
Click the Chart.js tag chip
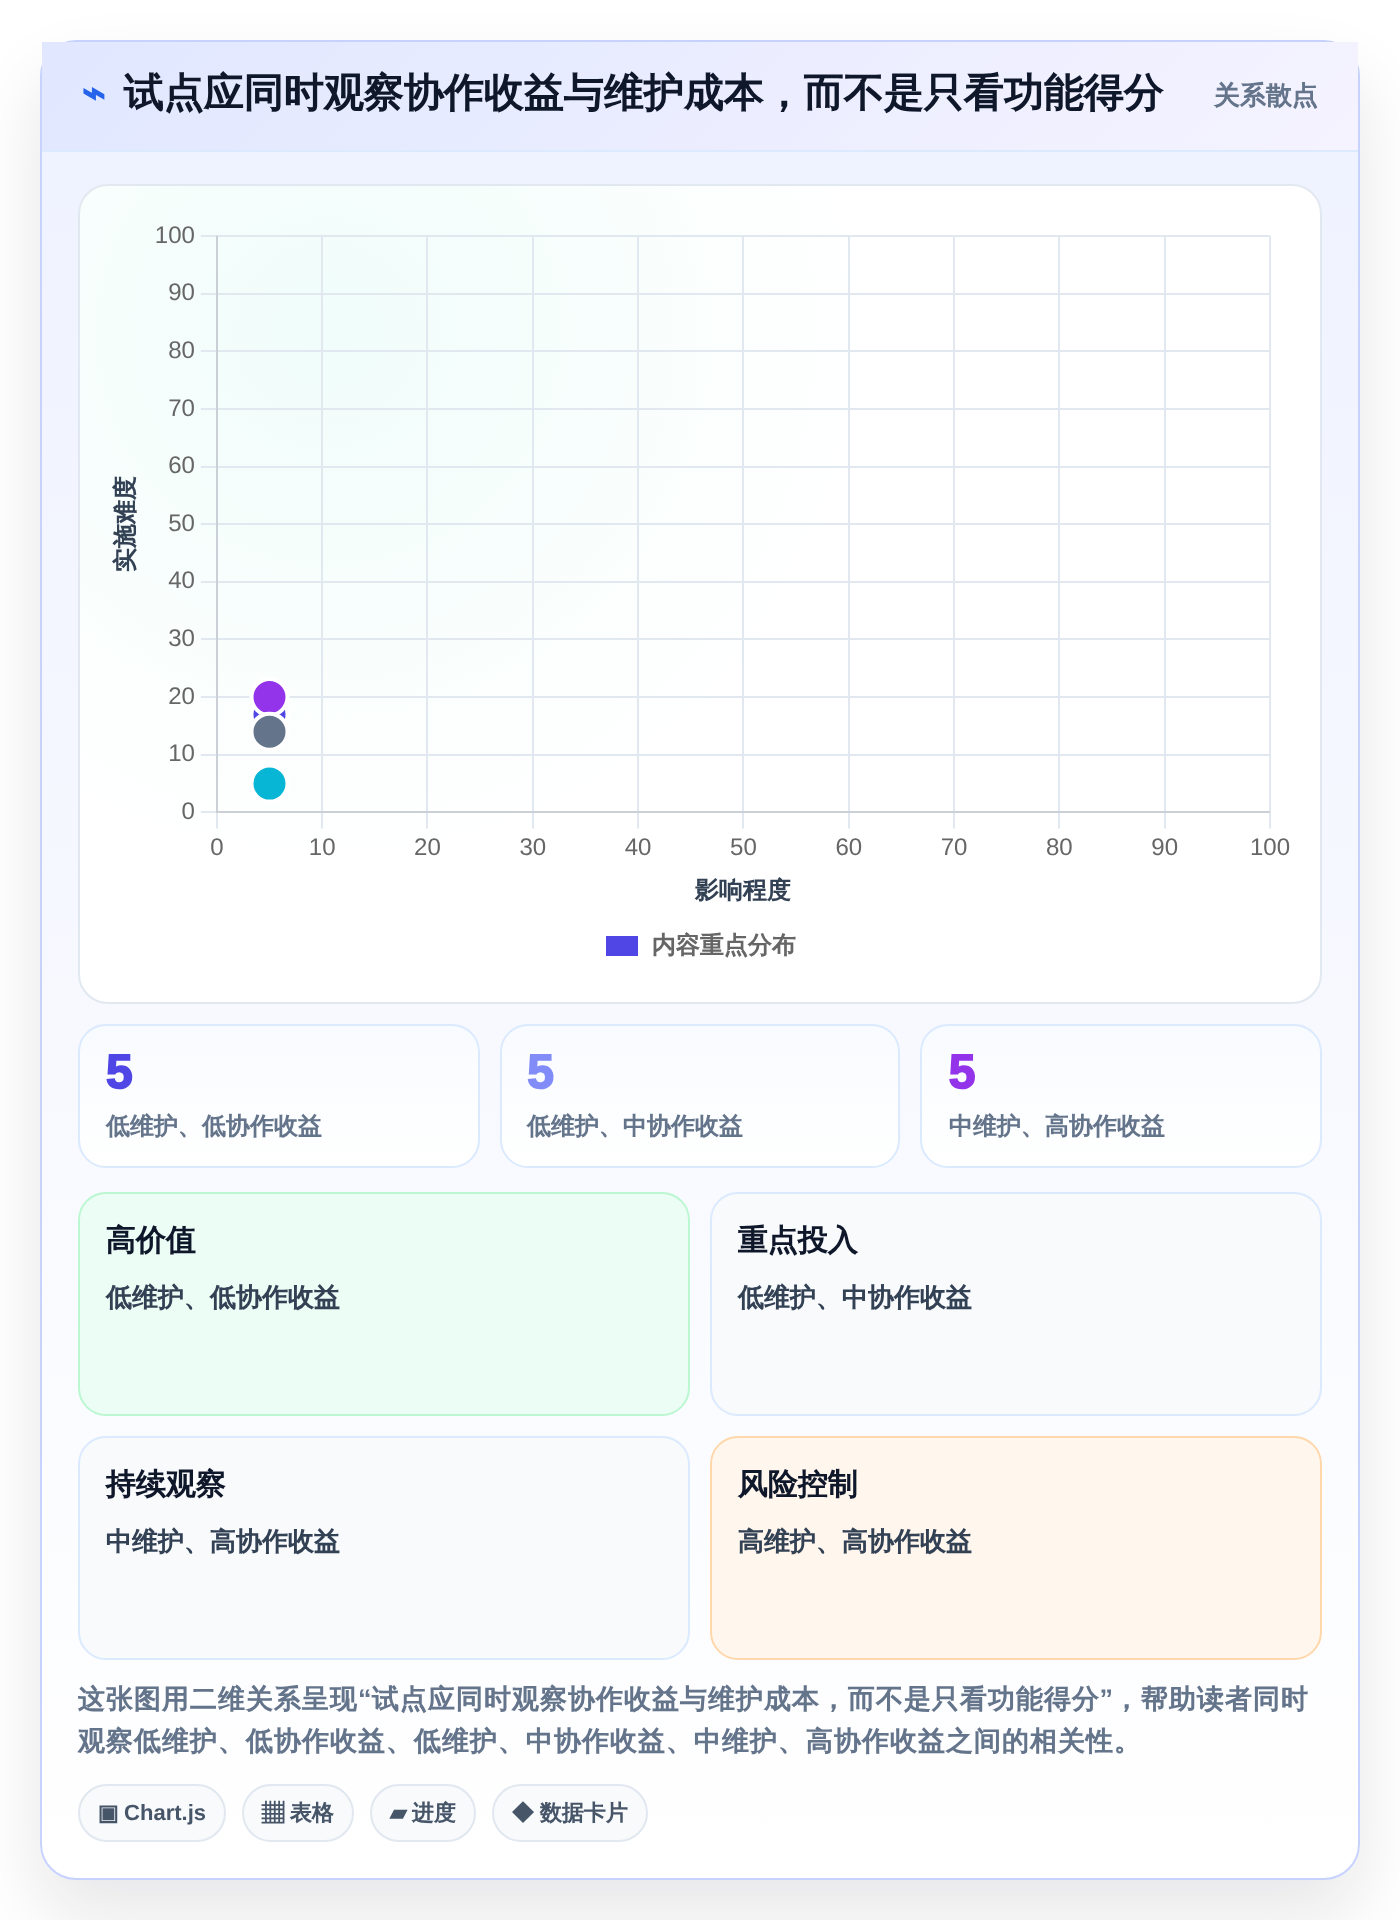[152, 1813]
